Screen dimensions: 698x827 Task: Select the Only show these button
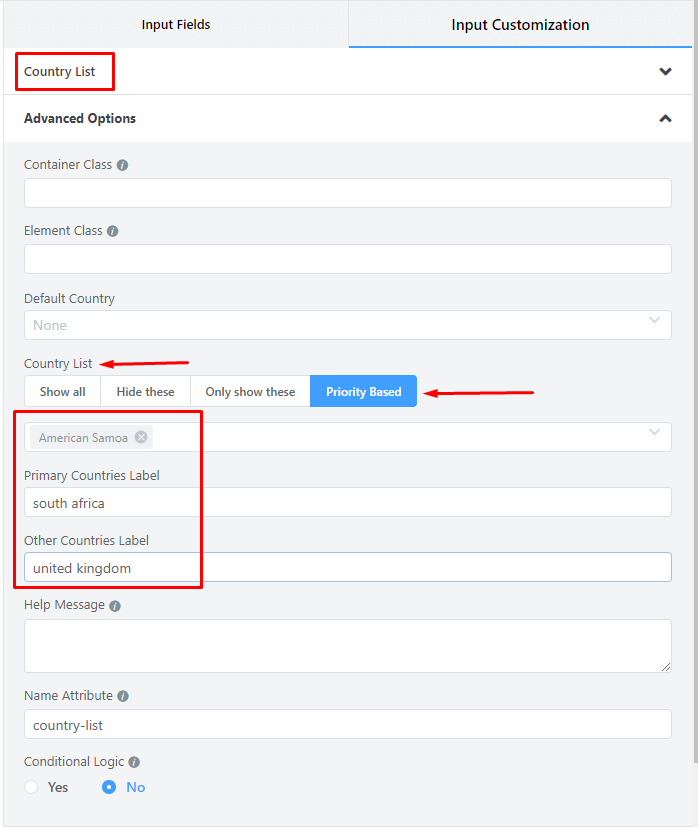tap(250, 392)
